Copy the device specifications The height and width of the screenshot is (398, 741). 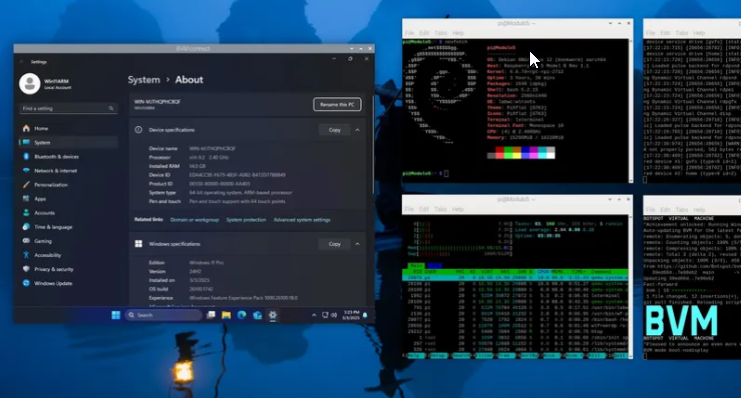[x=335, y=130]
